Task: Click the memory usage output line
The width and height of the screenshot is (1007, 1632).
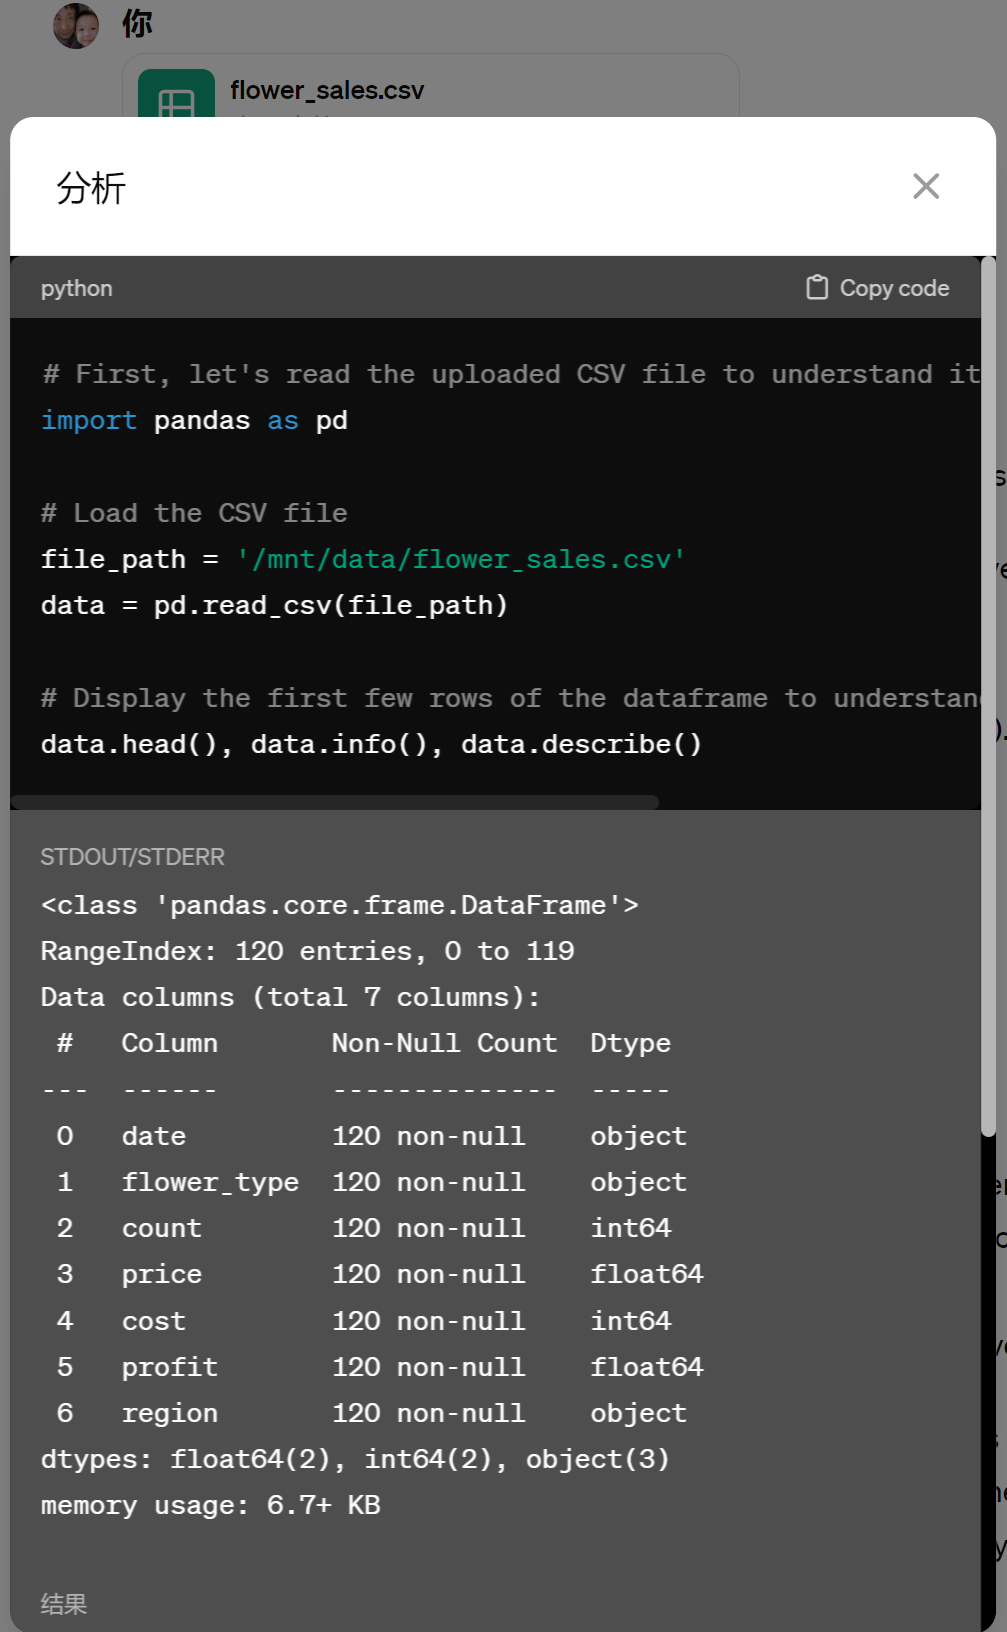Action: pyautogui.click(x=210, y=1505)
